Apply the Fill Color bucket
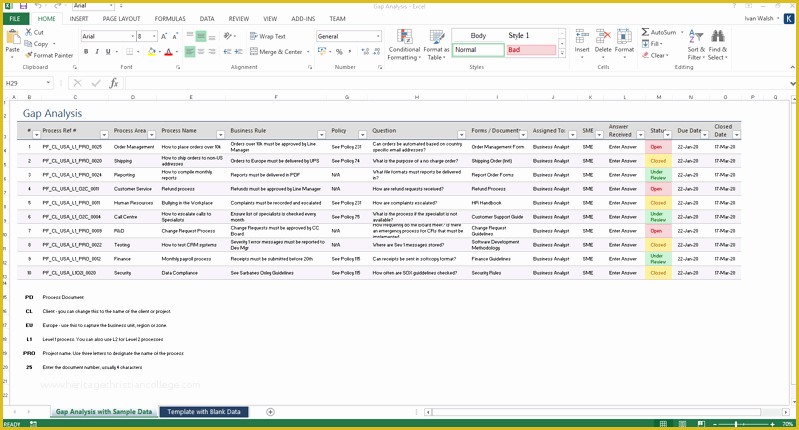 coord(151,52)
